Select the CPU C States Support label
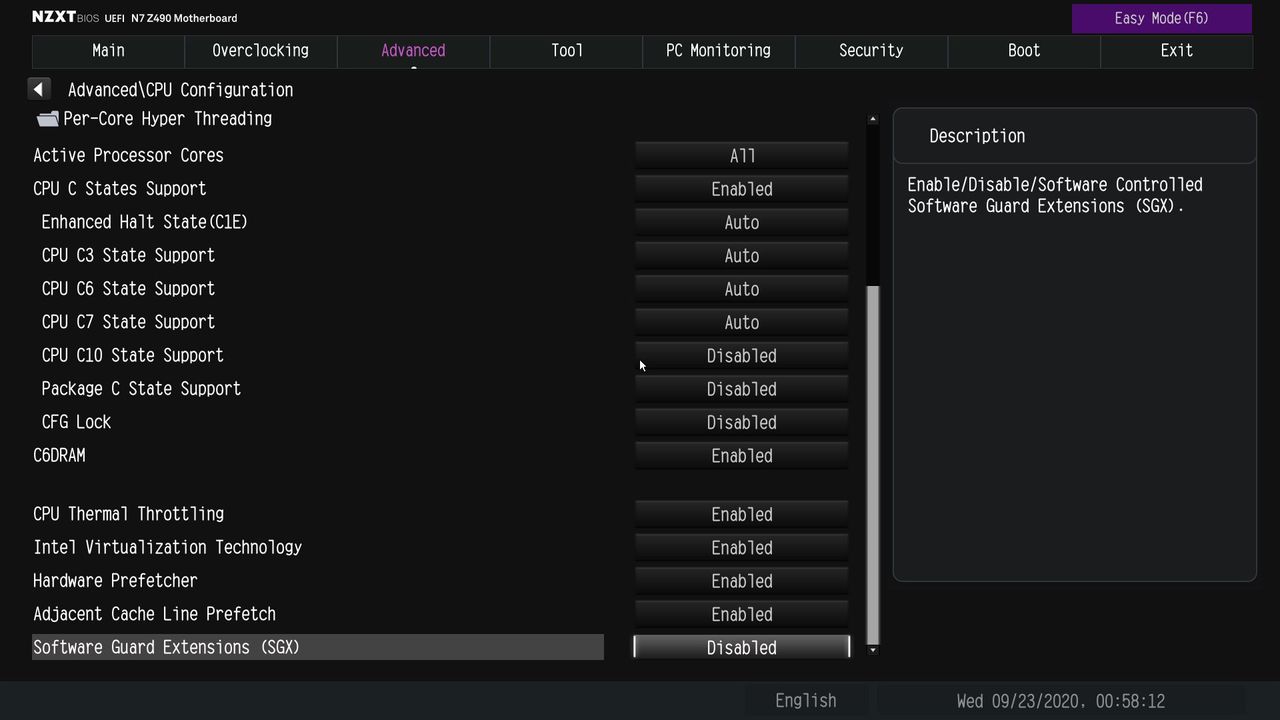This screenshot has width=1280, height=720. (120, 189)
